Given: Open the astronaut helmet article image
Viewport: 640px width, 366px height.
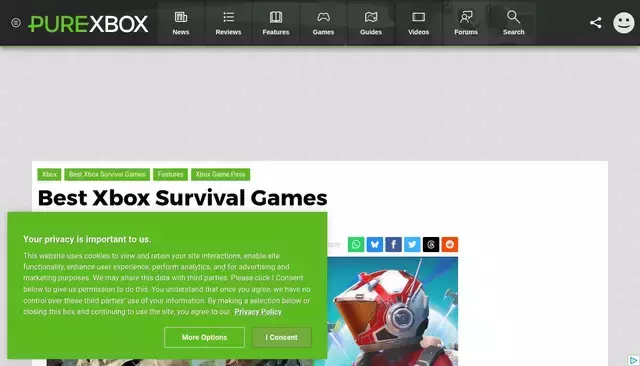Looking at the screenshot, I should pos(392,311).
